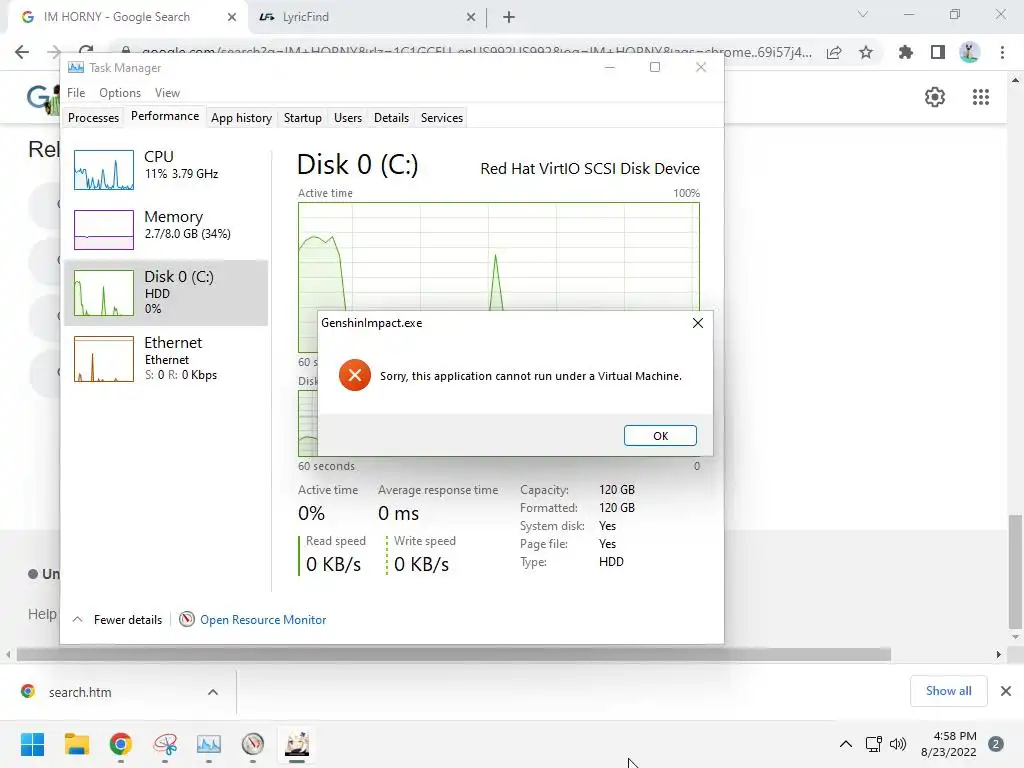Select the Performance tab
This screenshot has height=768, width=1024.
point(165,116)
